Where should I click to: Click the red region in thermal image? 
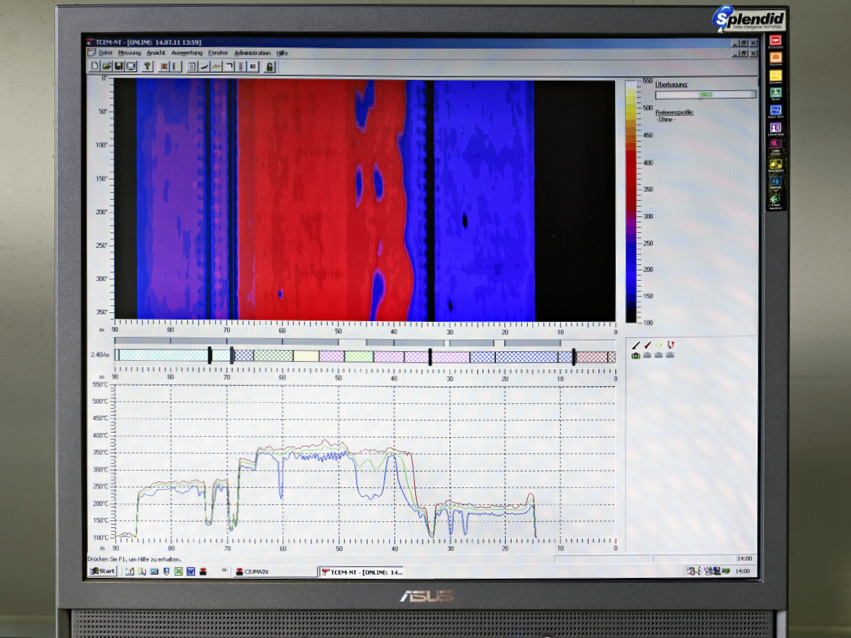click(x=300, y=200)
